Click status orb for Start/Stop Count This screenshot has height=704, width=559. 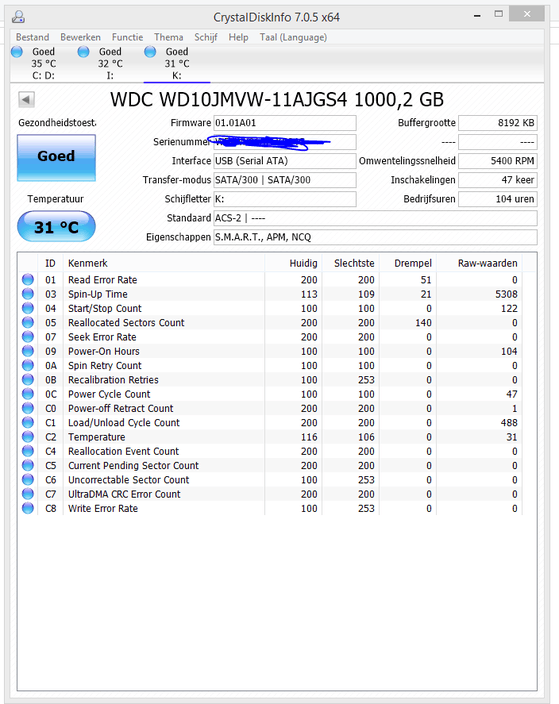coord(28,308)
